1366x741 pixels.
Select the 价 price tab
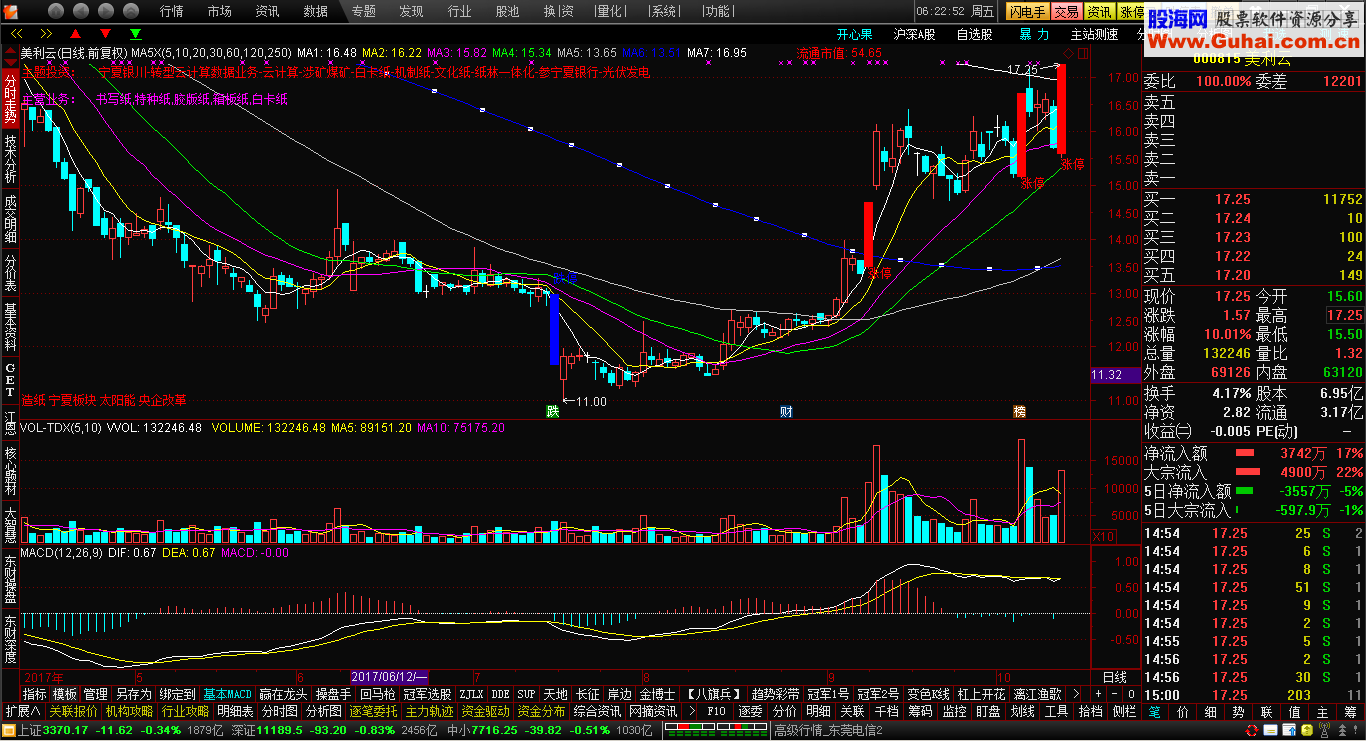[x=1183, y=712]
